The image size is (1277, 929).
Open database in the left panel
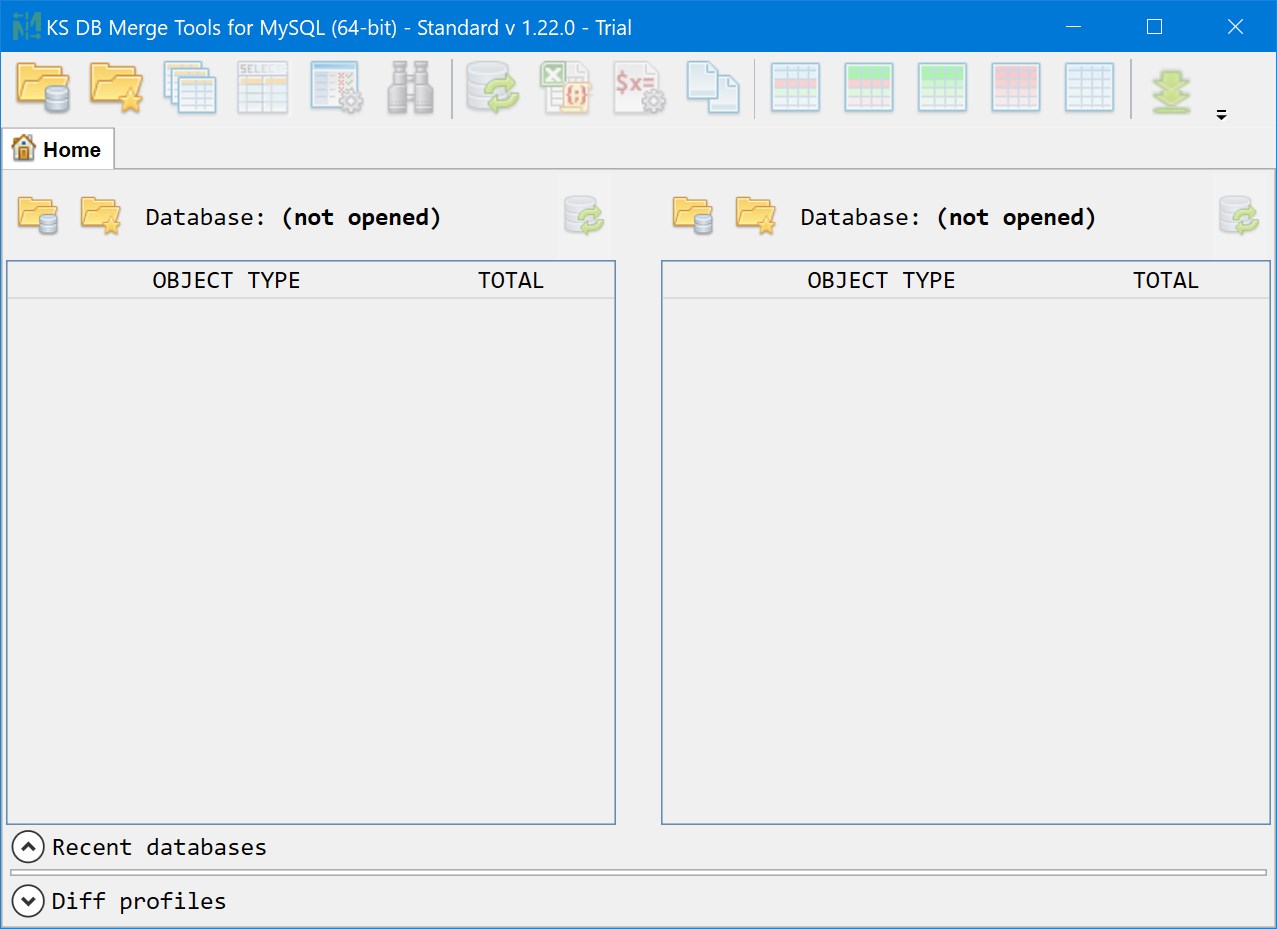(x=37, y=215)
